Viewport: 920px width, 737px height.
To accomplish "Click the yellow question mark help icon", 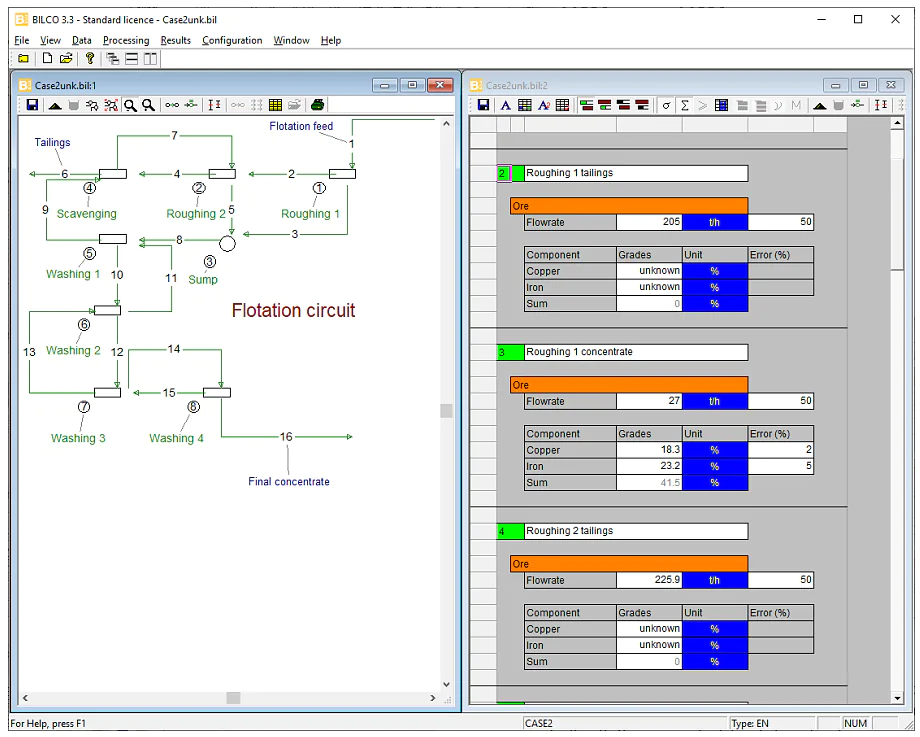I will point(90,58).
